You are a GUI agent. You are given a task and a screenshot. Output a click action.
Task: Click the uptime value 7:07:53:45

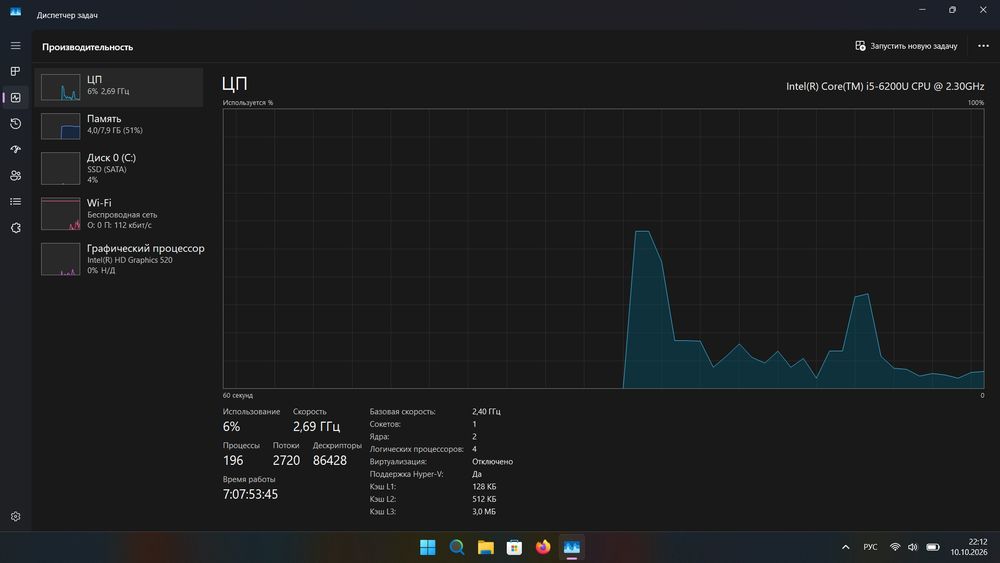tap(250, 494)
